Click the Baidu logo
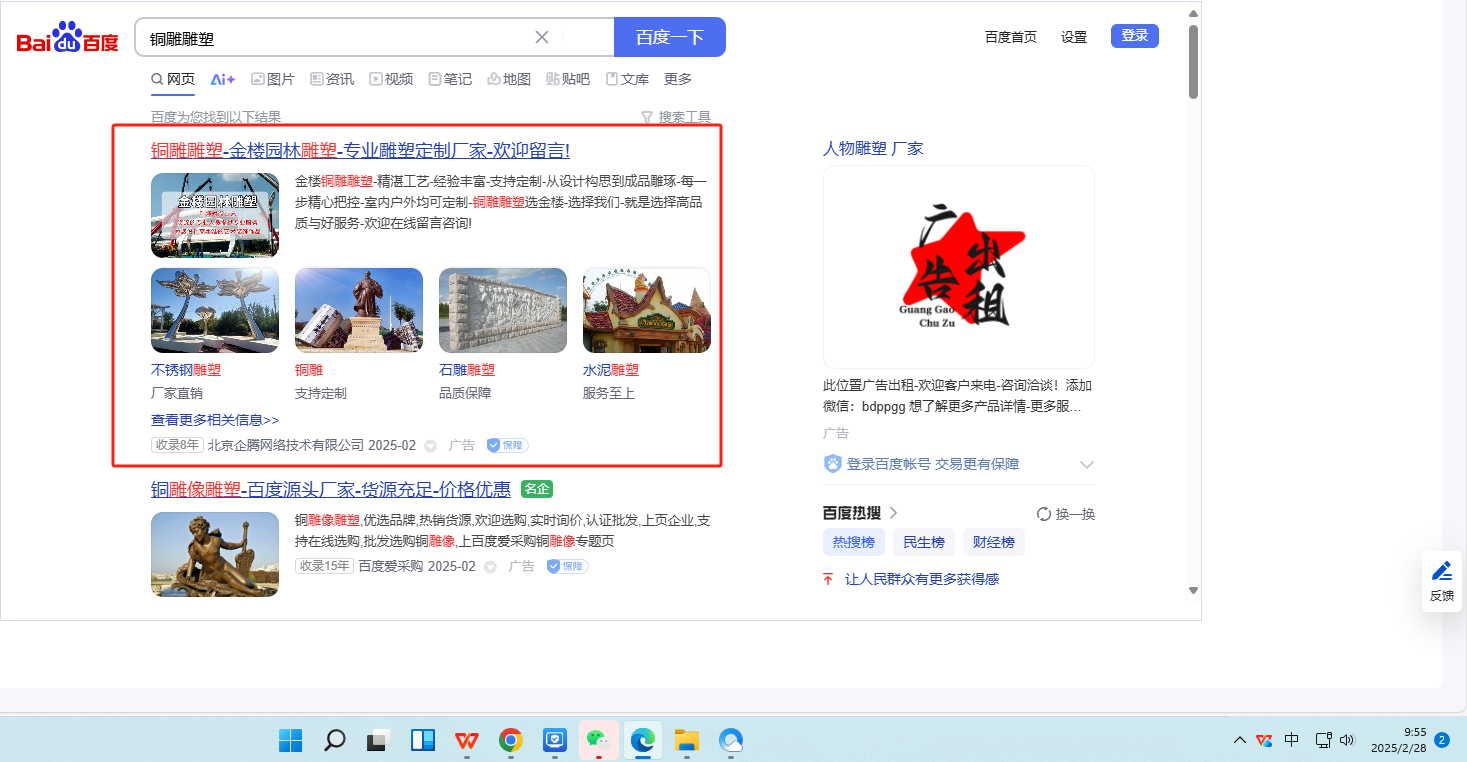This screenshot has width=1467, height=762. click(x=68, y=38)
